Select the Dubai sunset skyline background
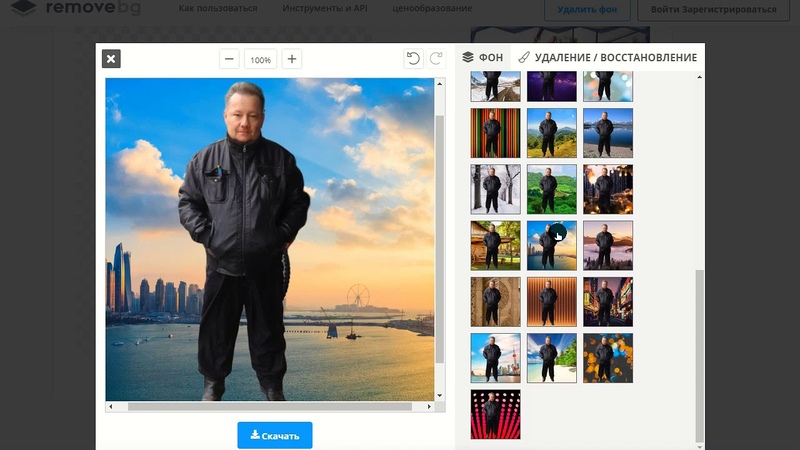The width and height of the screenshot is (800, 450). pos(552,245)
